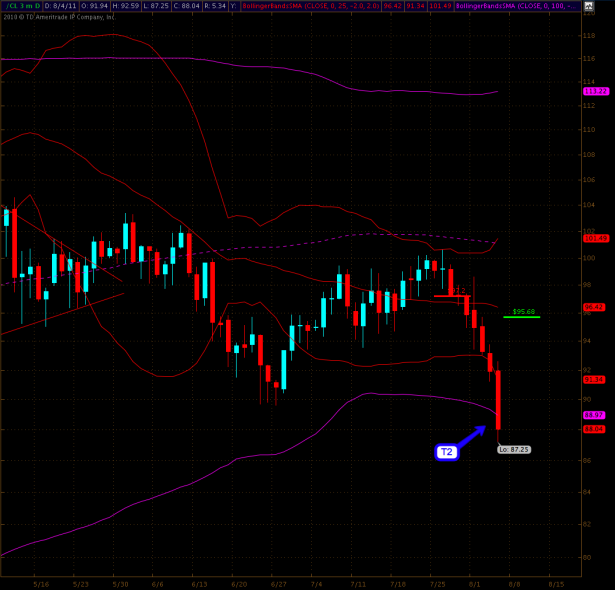Click the 8/1 date on time axis
This screenshot has height=590, width=615.
coord(477,583)
